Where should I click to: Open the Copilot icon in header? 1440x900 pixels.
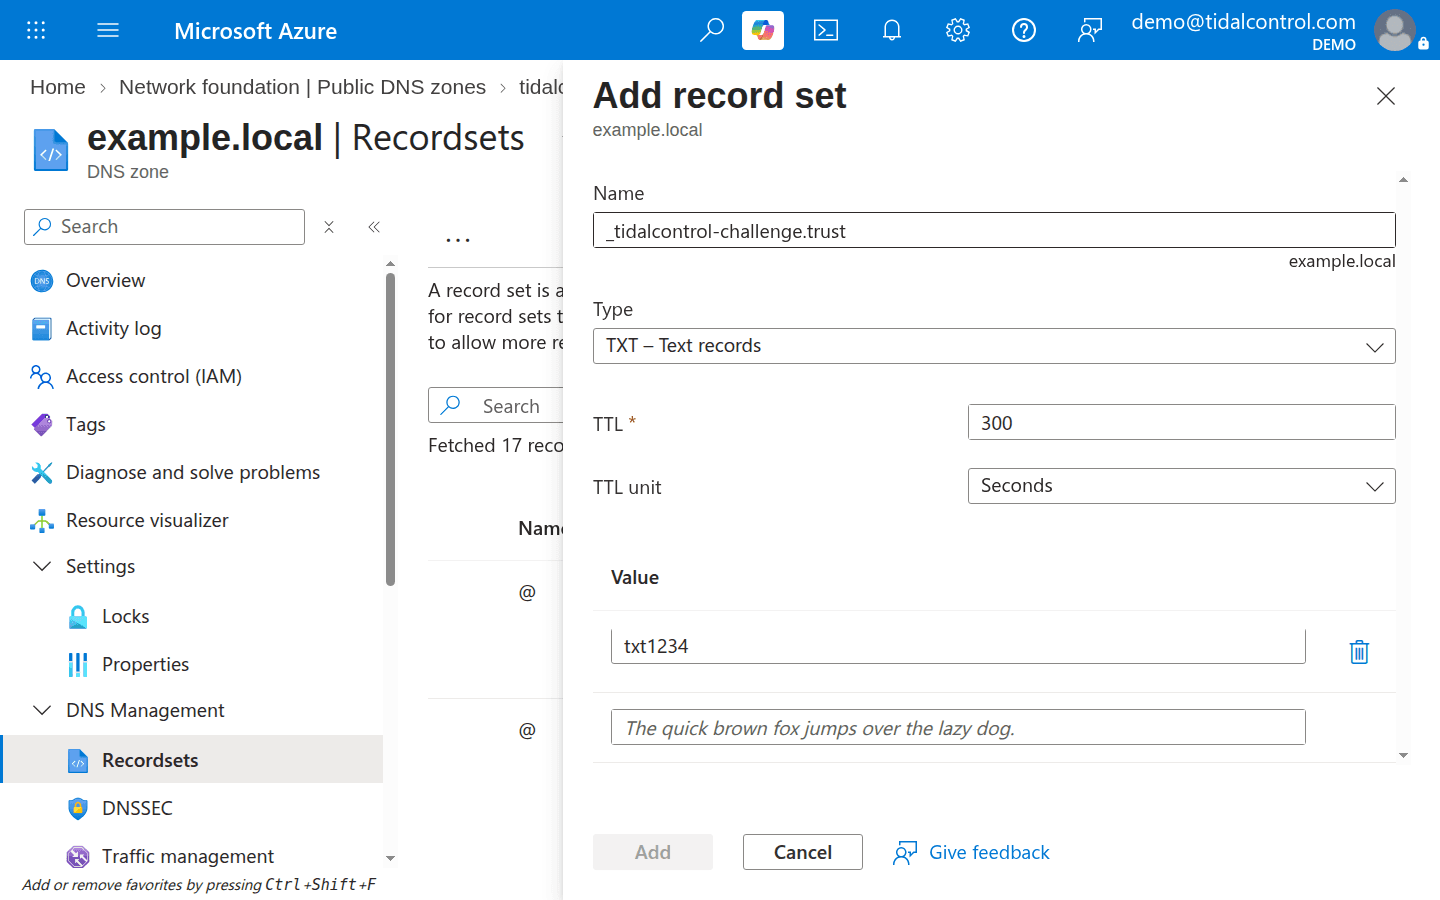pyautogui.click(x=763, y=30)
